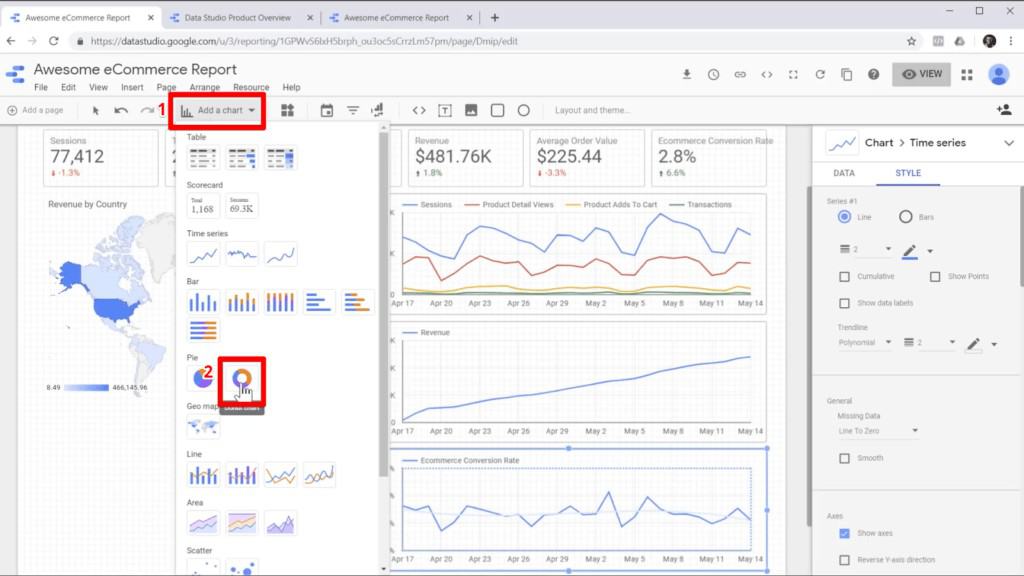Open the series line color picker
The height and width of the screenshot is (576, 1024).
coord(910,250)
